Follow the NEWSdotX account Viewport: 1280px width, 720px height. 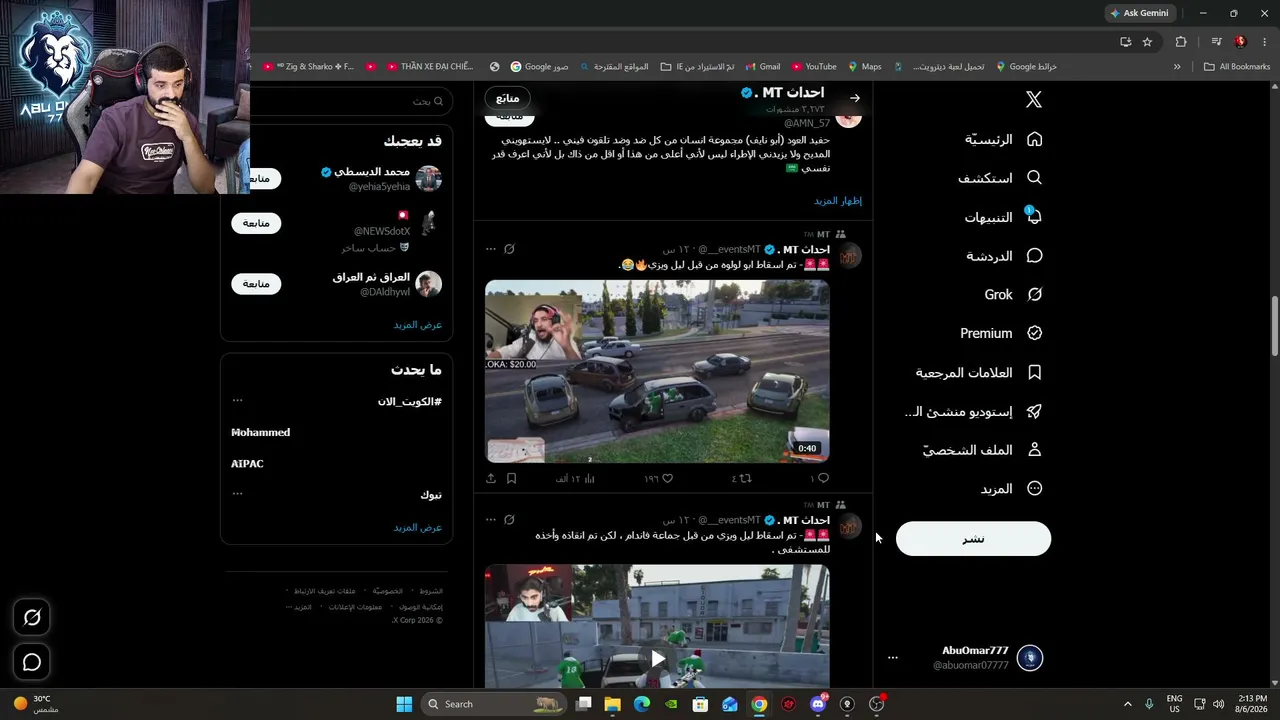[x=256, y=223]
